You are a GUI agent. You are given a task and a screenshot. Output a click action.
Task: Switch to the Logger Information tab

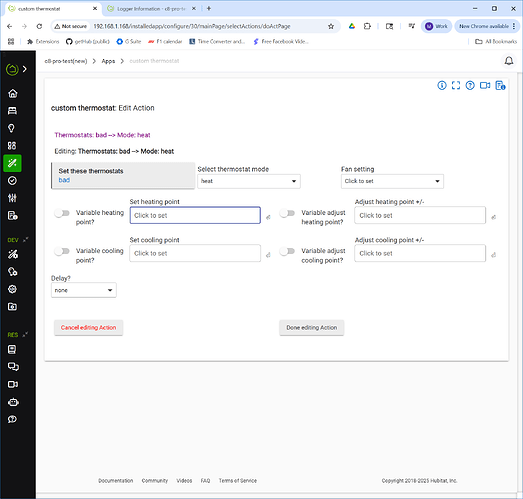pyautogui.click(x=151, y=9)
